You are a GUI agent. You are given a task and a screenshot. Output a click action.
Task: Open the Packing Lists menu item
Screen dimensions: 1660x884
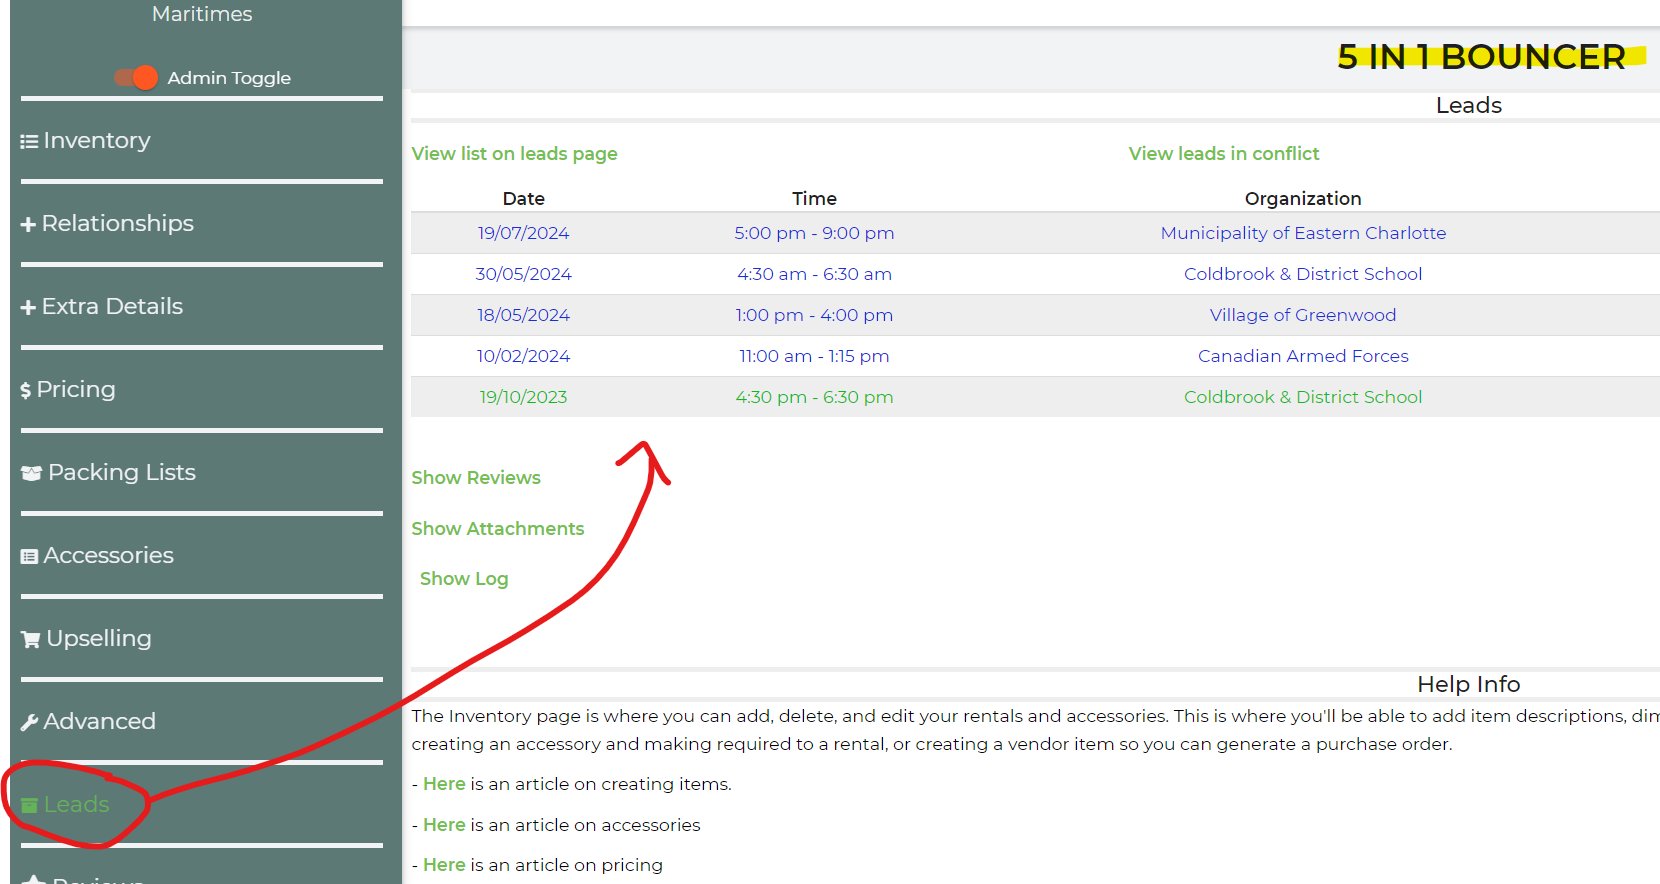tap(121, 473)
